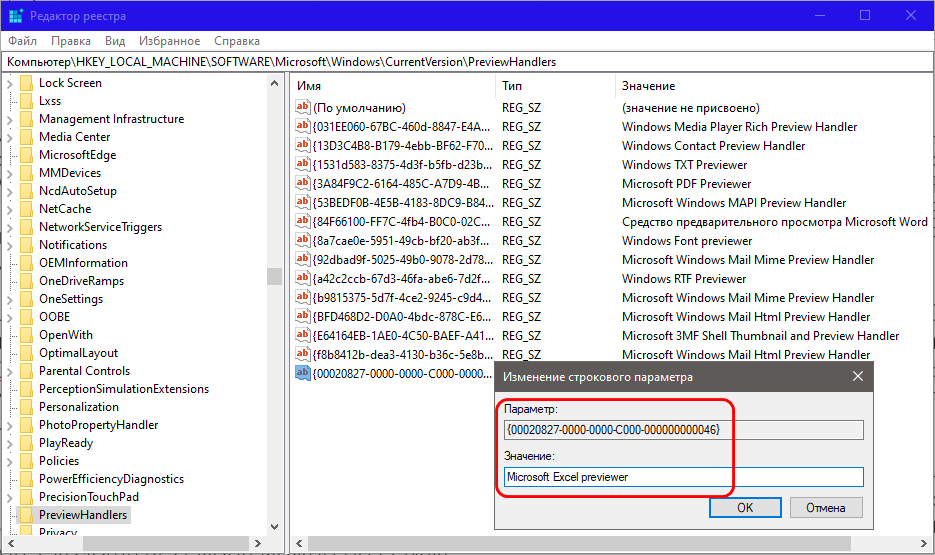Click icon of {53BEDF0B-4E5B-4183 value

tap(303, 203)
